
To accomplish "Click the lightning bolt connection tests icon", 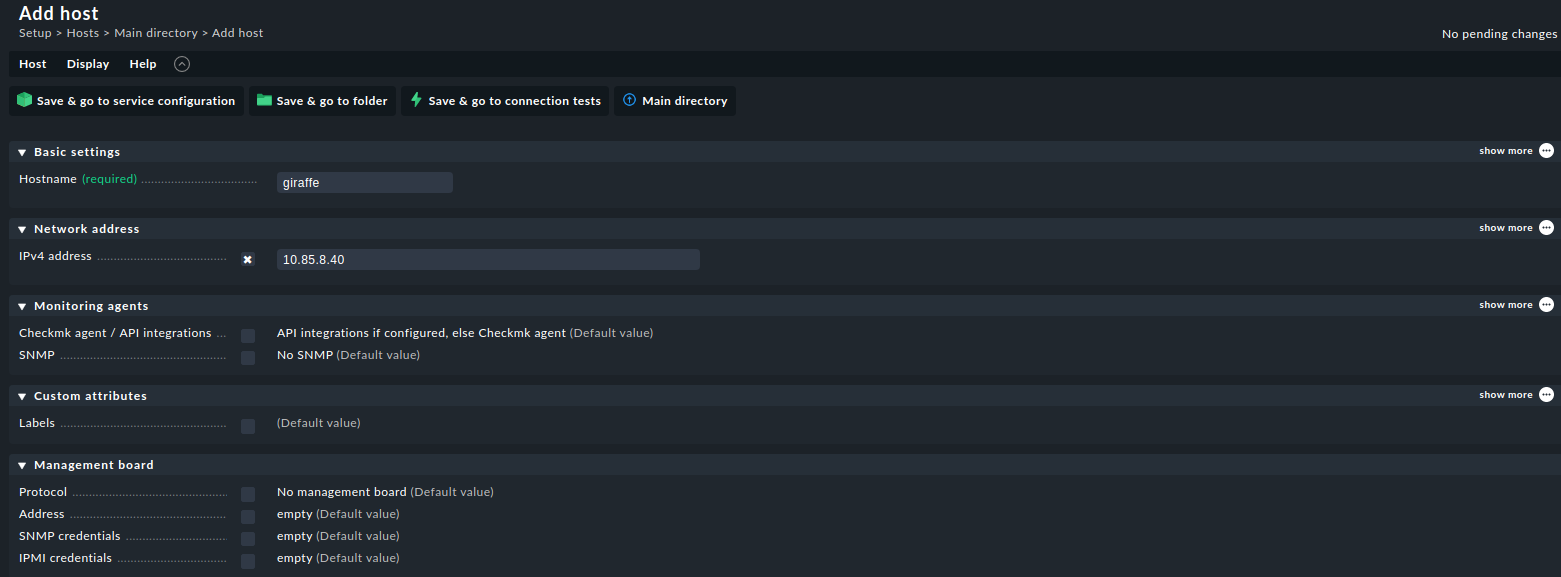I will click(x=416, y=100).
